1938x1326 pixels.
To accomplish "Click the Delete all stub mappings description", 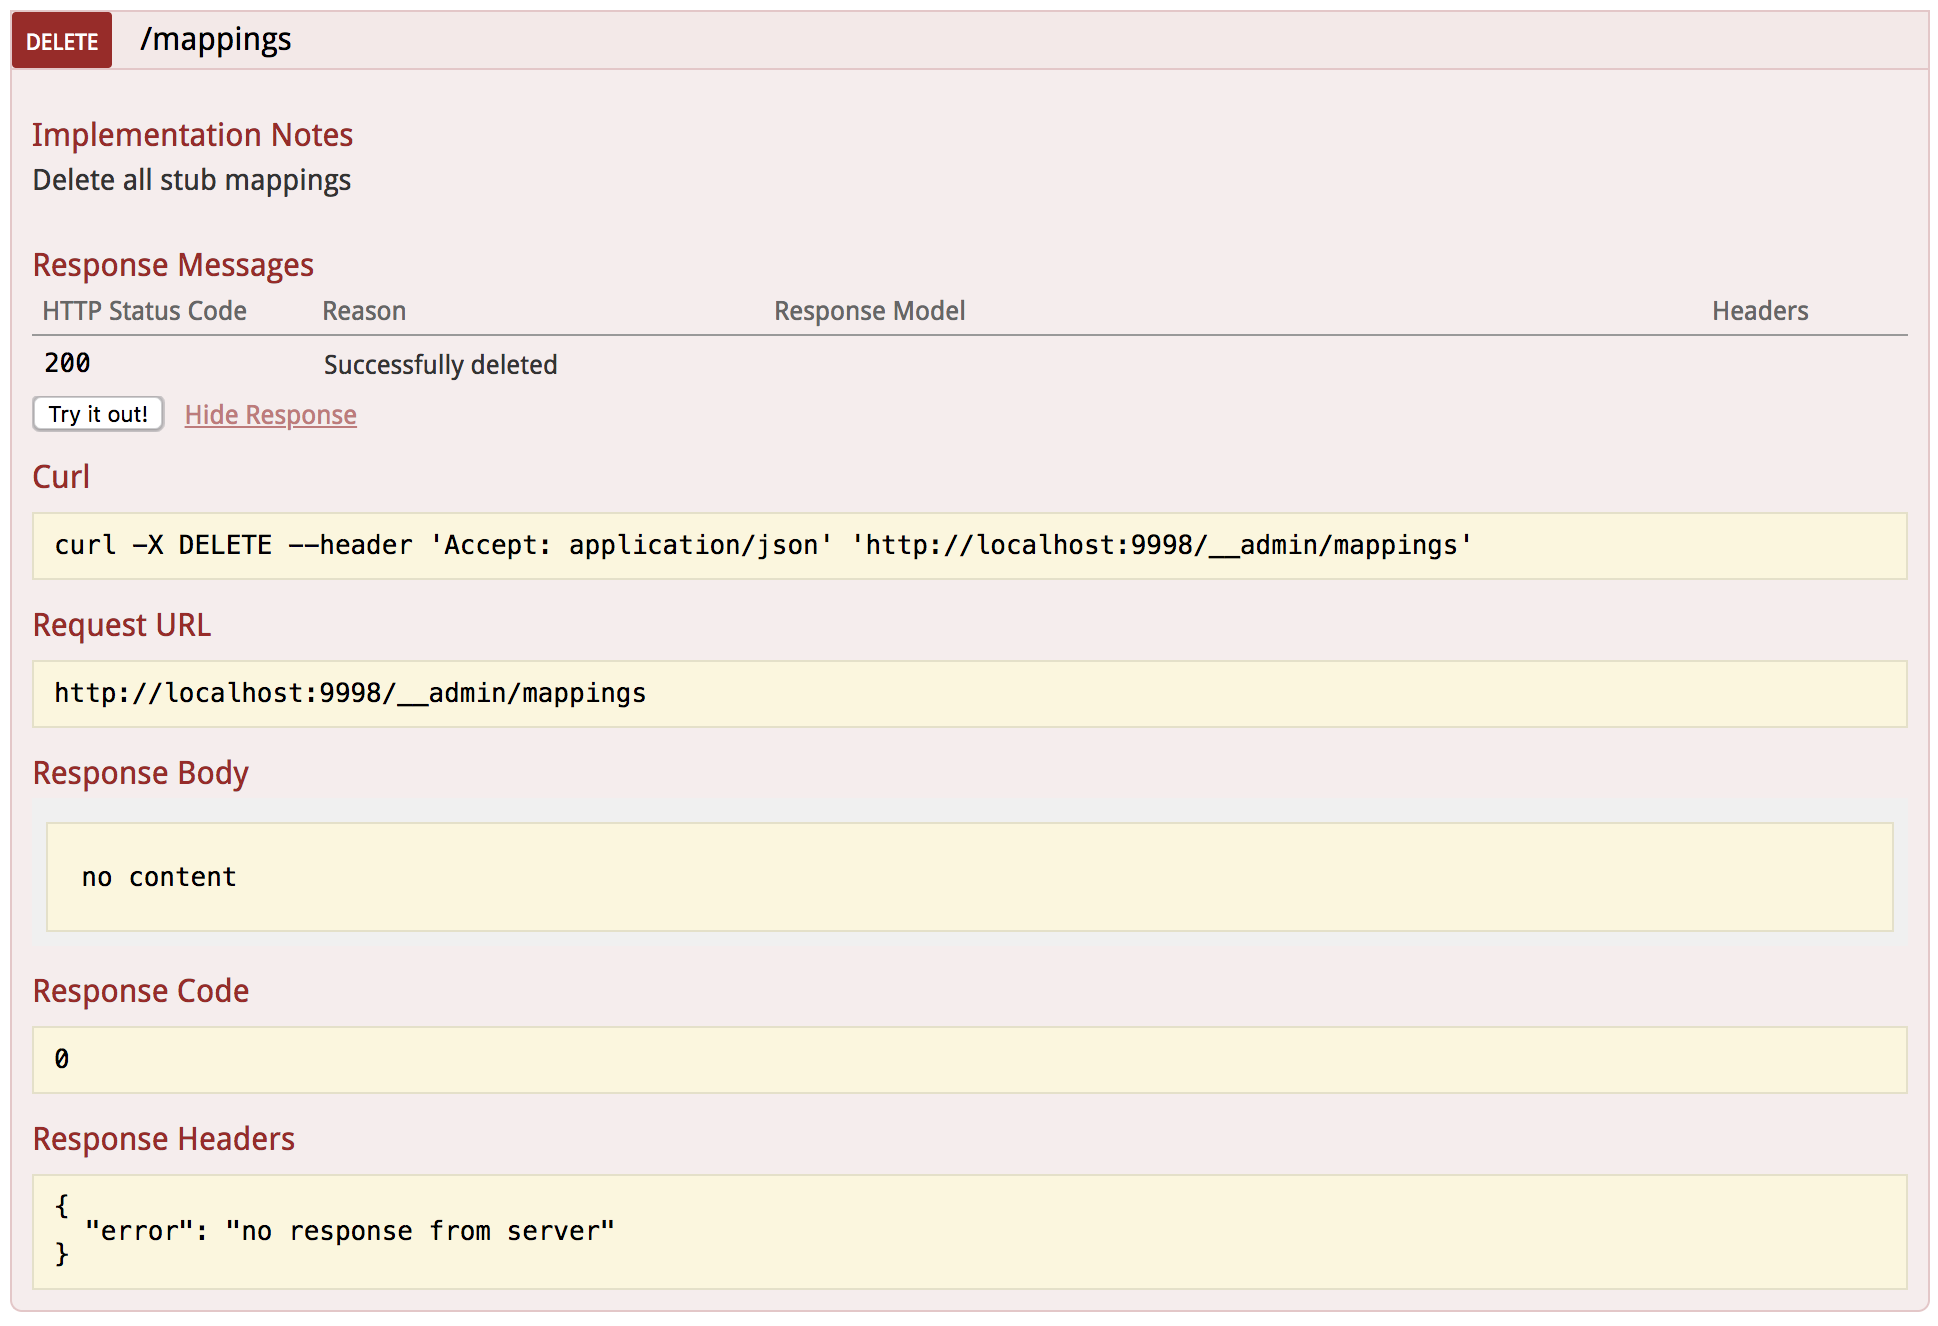I will click(x=191, y=180).
